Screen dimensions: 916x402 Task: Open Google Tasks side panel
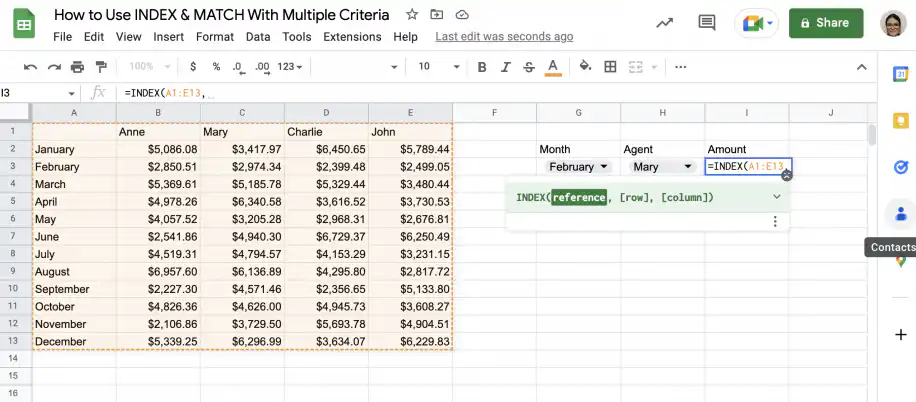(901, 168)
